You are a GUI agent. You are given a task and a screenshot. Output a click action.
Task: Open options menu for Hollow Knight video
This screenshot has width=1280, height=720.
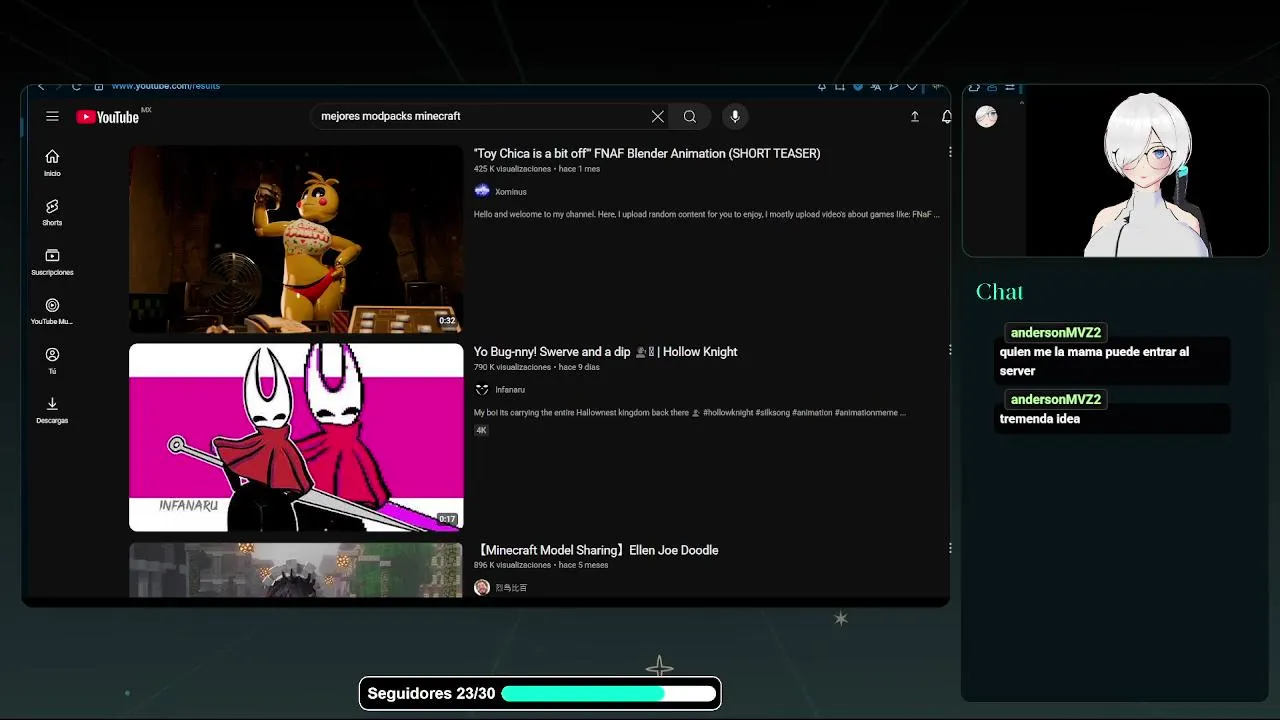point(949,350)
